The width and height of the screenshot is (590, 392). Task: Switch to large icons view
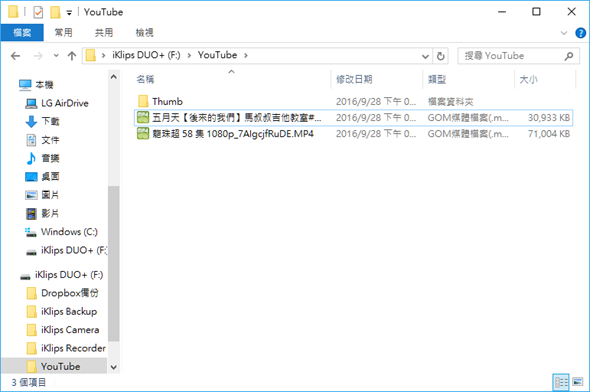578,382
